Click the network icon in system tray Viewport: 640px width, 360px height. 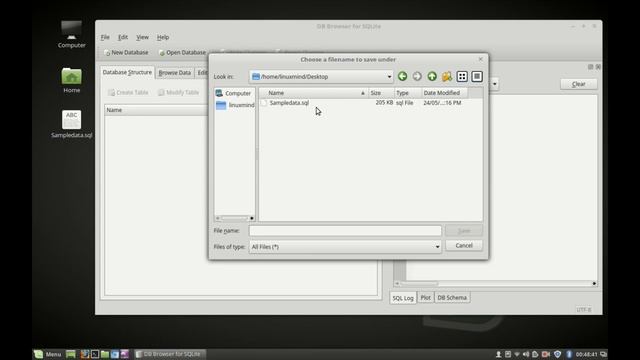517,354
